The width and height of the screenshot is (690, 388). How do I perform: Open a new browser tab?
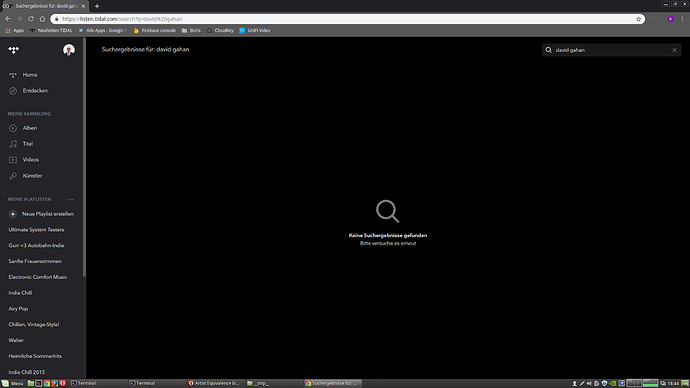tap(97, 6)
